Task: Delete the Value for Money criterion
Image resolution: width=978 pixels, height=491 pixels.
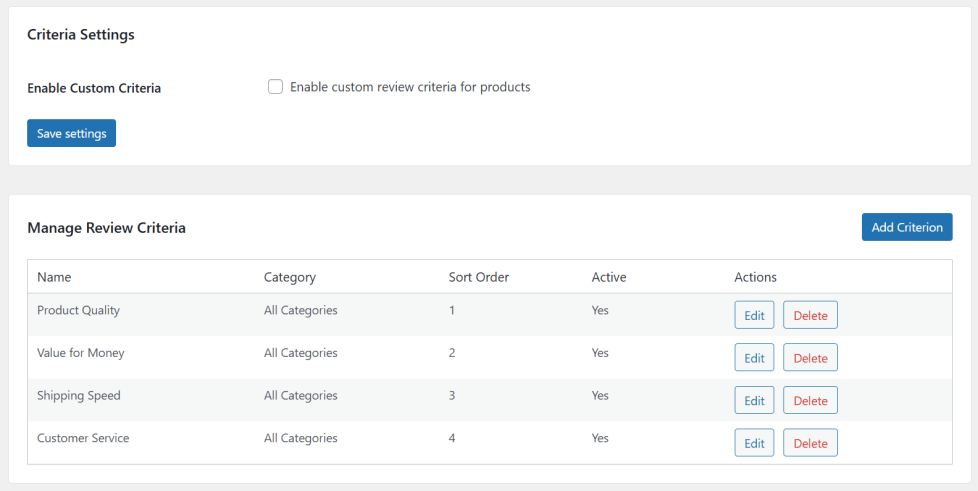Action: click(810, 358)
